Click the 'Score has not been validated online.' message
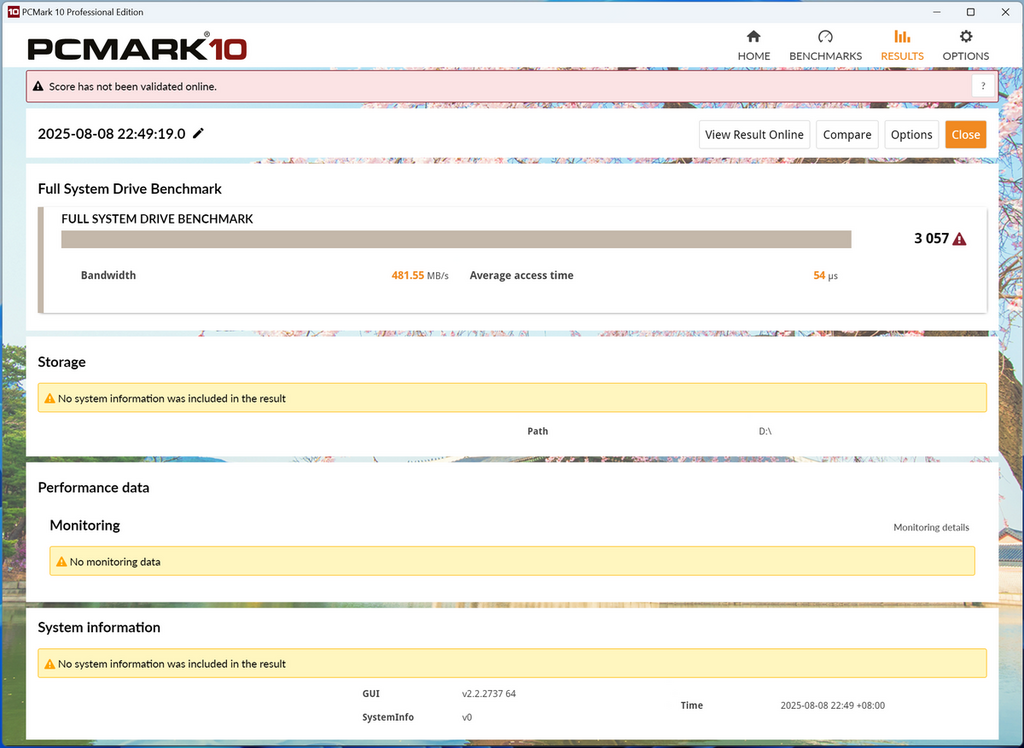The width and height of the screenshot is (1024, 748). [x=133, y=86]
